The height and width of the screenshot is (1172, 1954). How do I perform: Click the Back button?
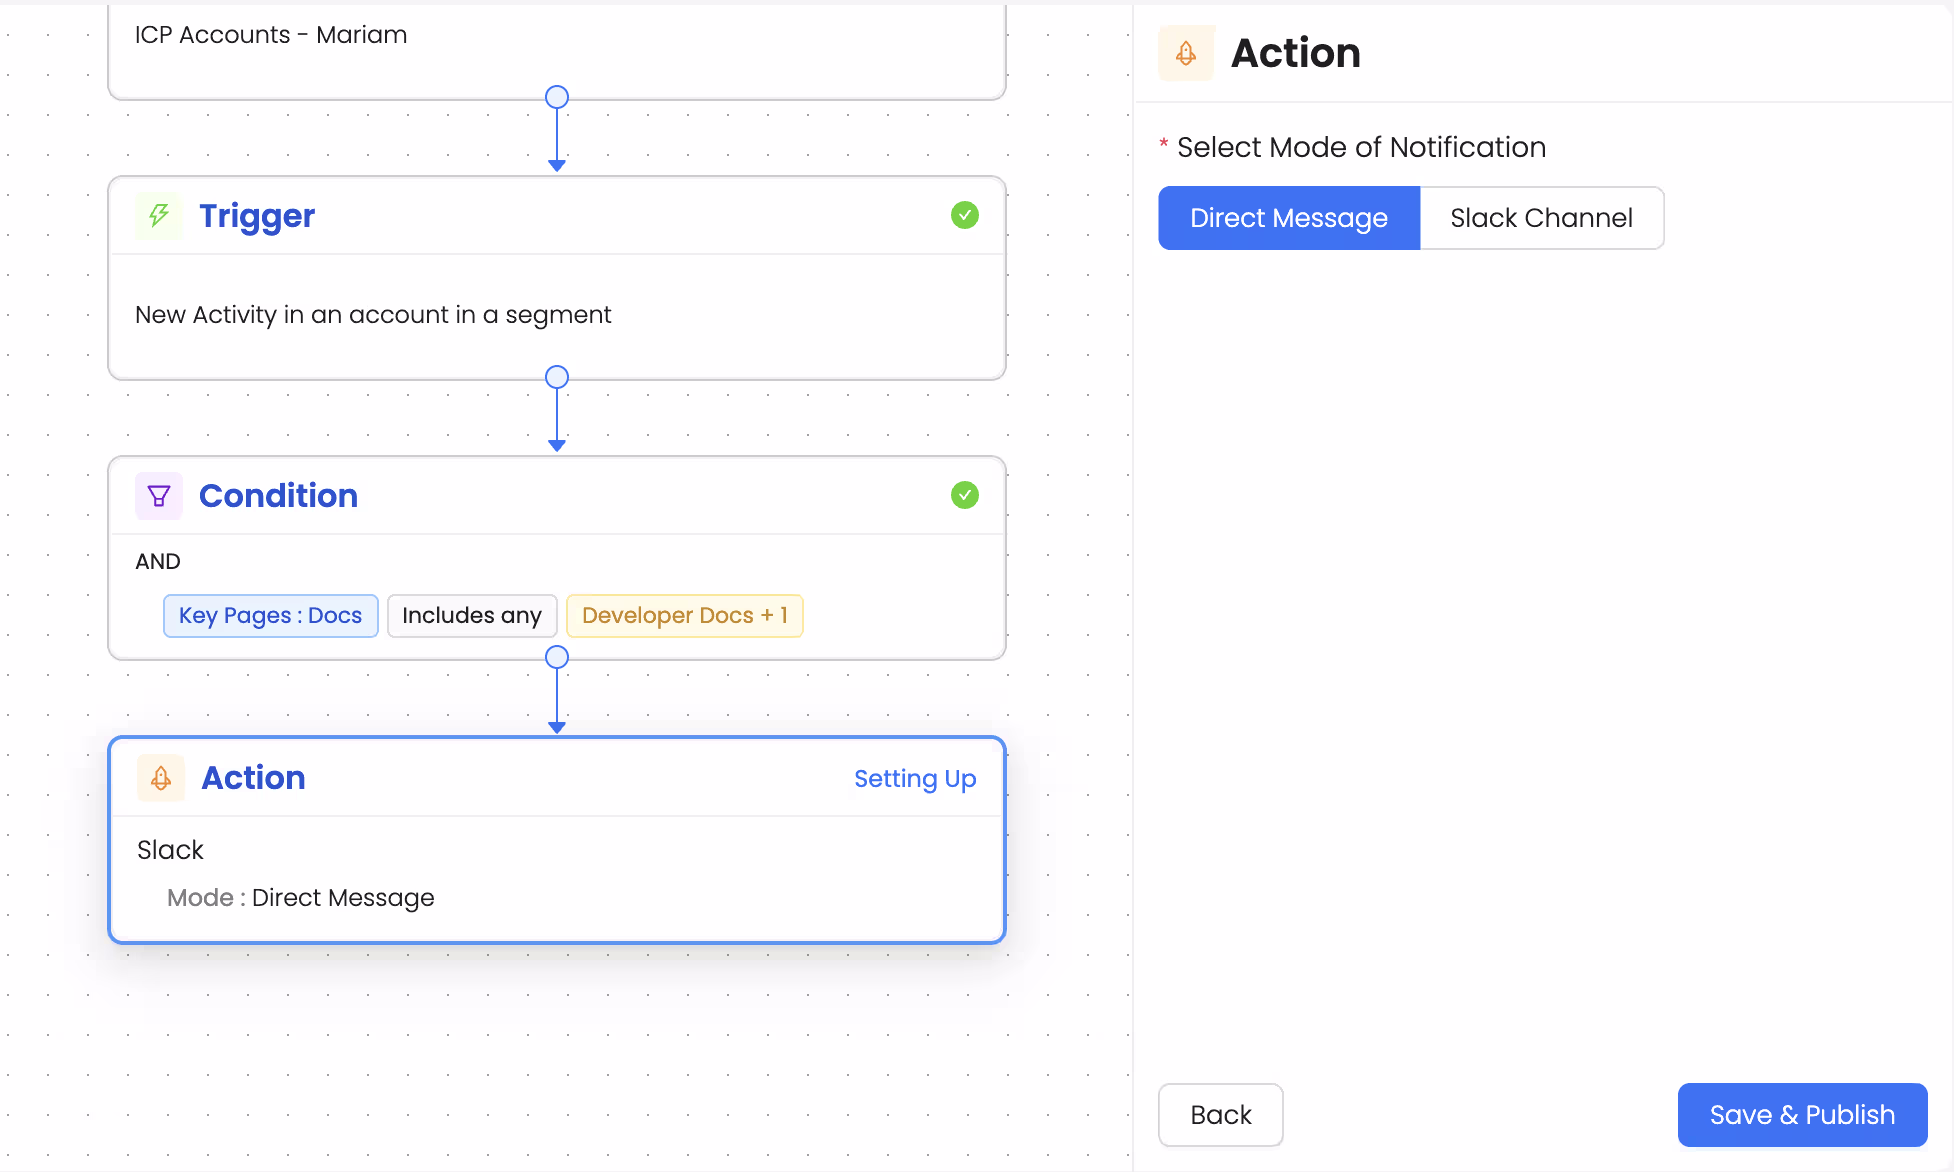pyautogui.click(x=1220, y=1114)
